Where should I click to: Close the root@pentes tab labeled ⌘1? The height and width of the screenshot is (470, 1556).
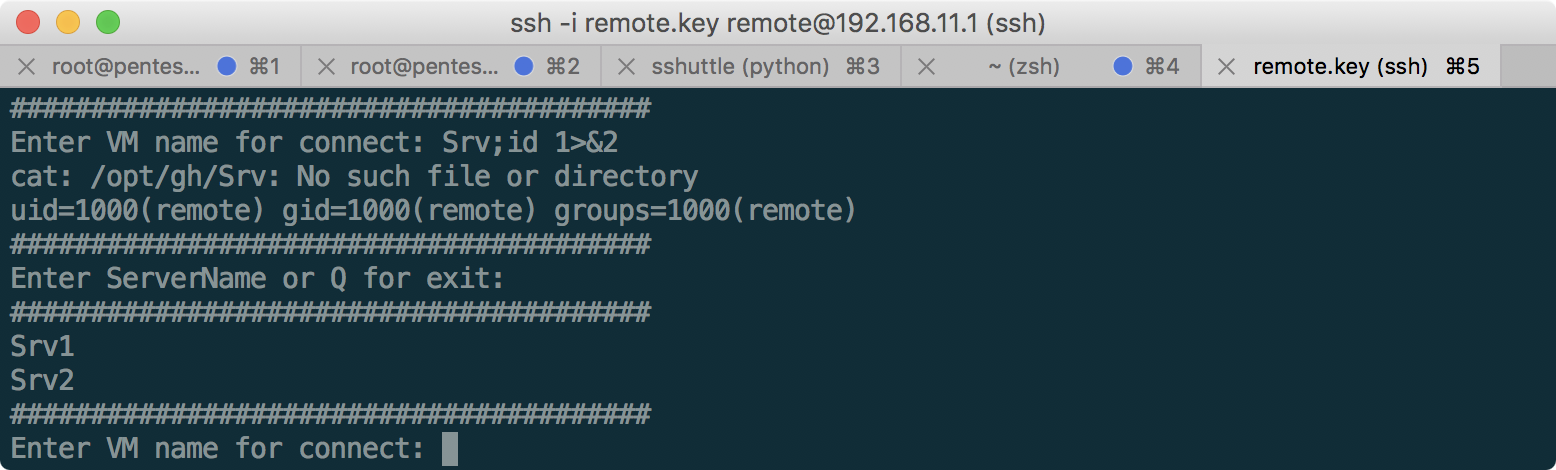pyautogui.click(x=27, y=67)
